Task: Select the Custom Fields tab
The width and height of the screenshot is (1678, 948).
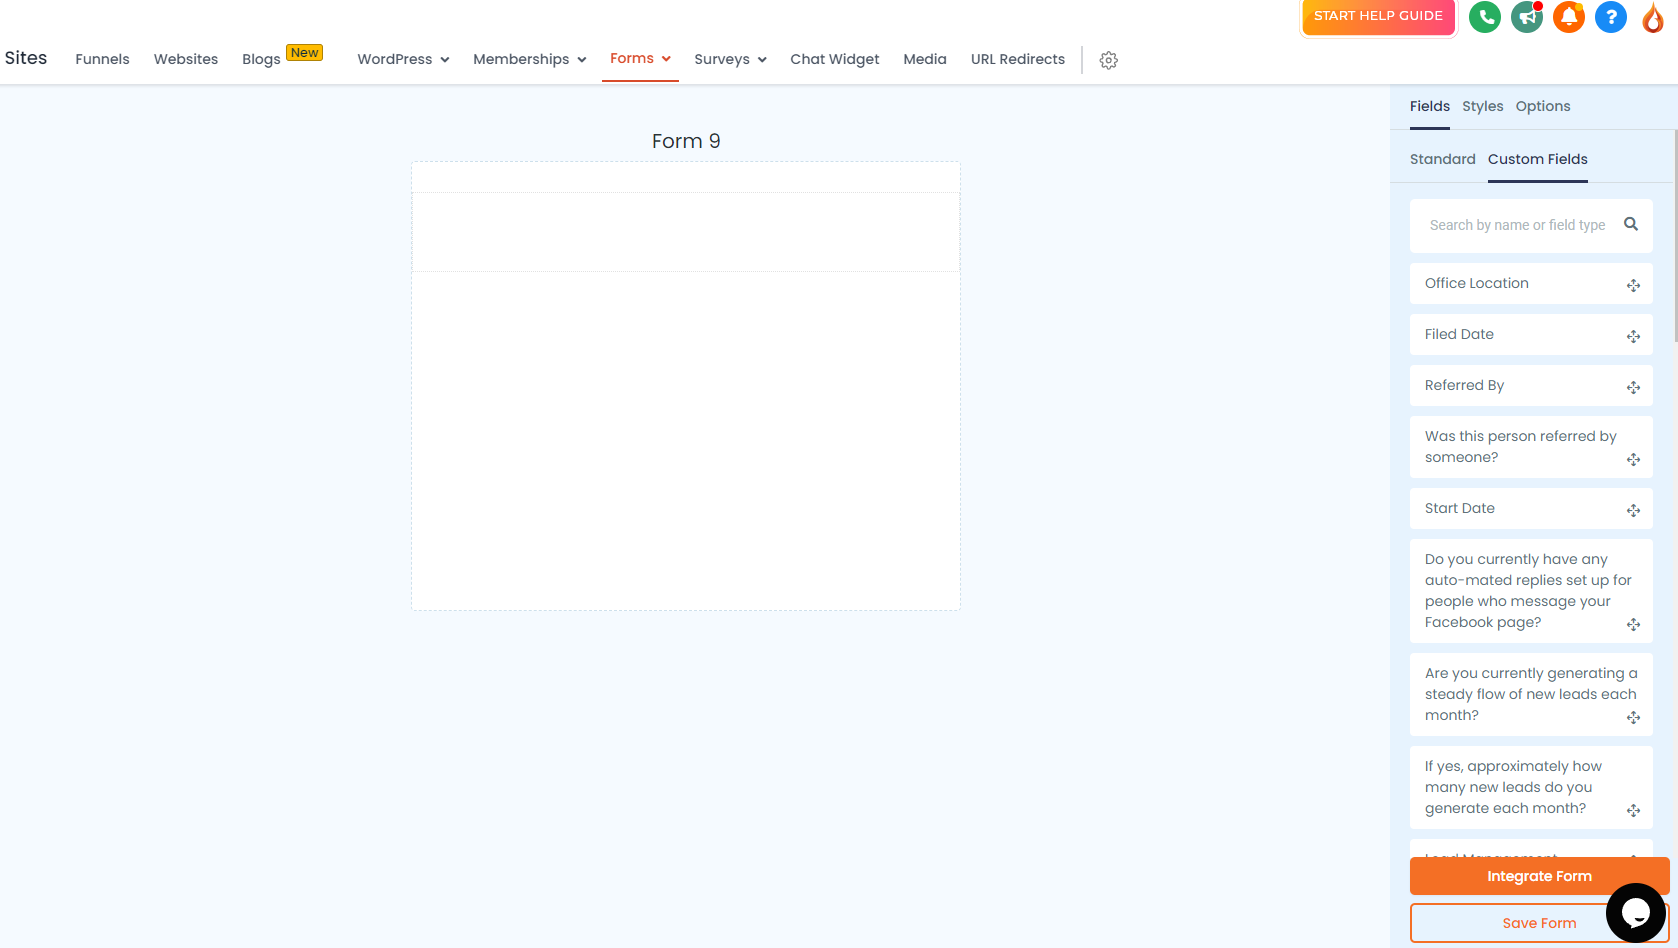Action: click(1537, 159)
